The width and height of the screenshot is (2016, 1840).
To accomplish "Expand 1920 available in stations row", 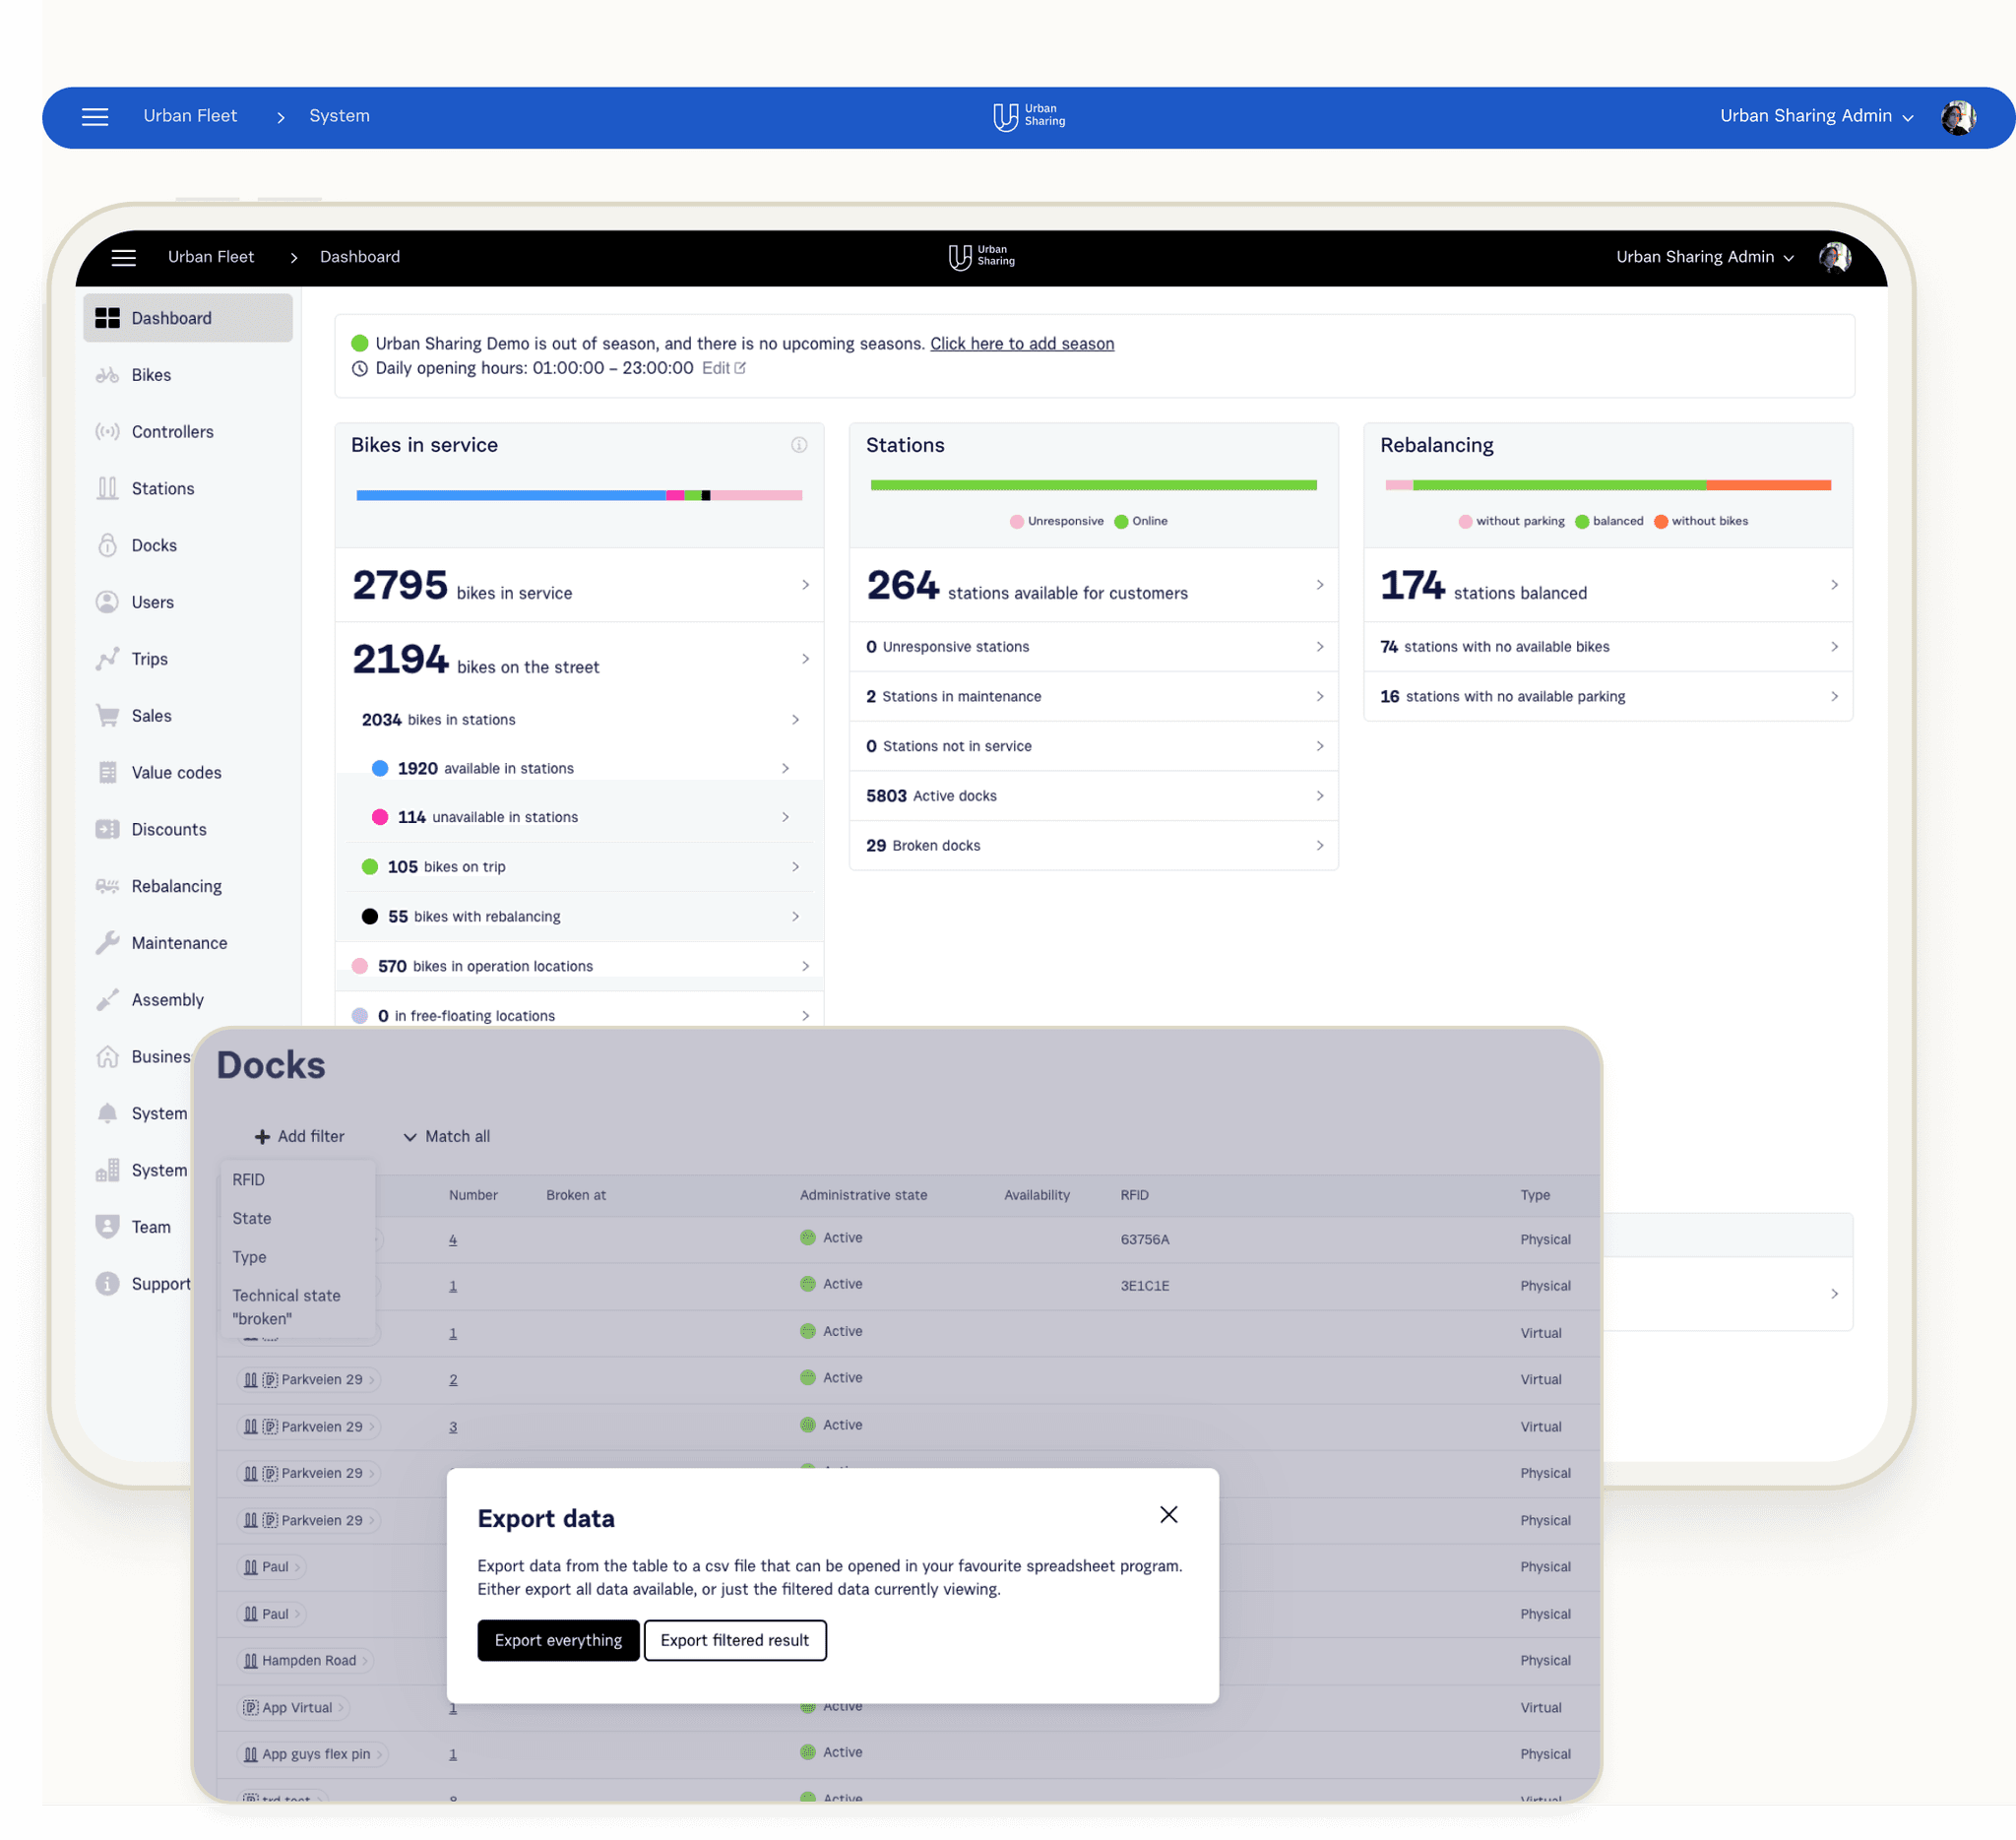I will [580, 768].
